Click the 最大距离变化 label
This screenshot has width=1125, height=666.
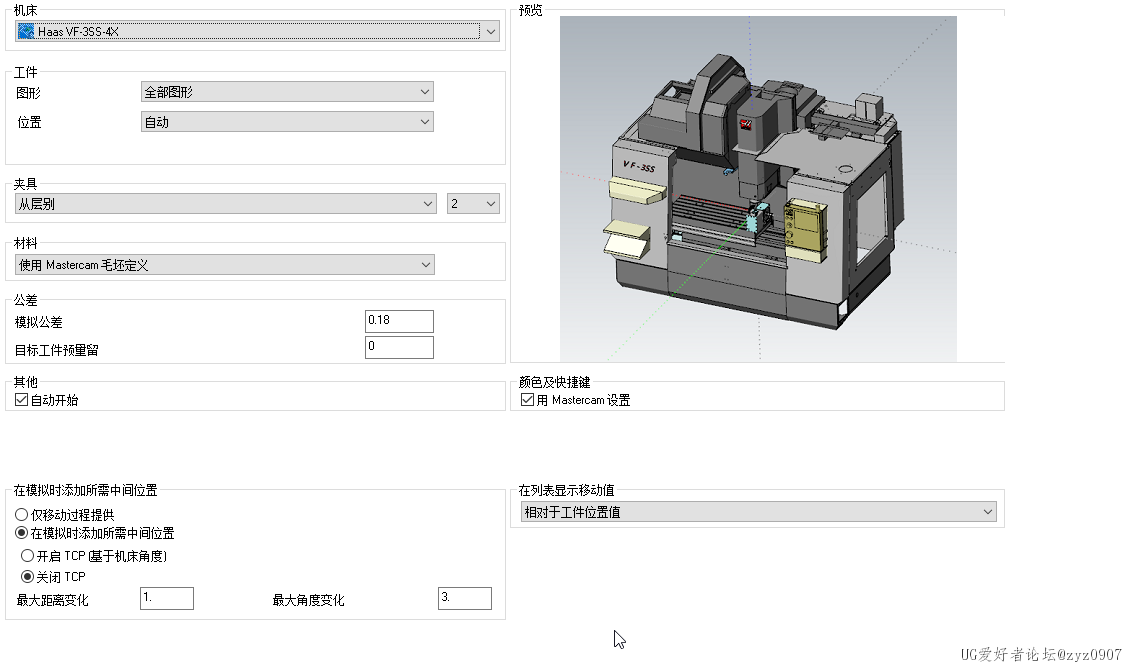pos(52,600)
